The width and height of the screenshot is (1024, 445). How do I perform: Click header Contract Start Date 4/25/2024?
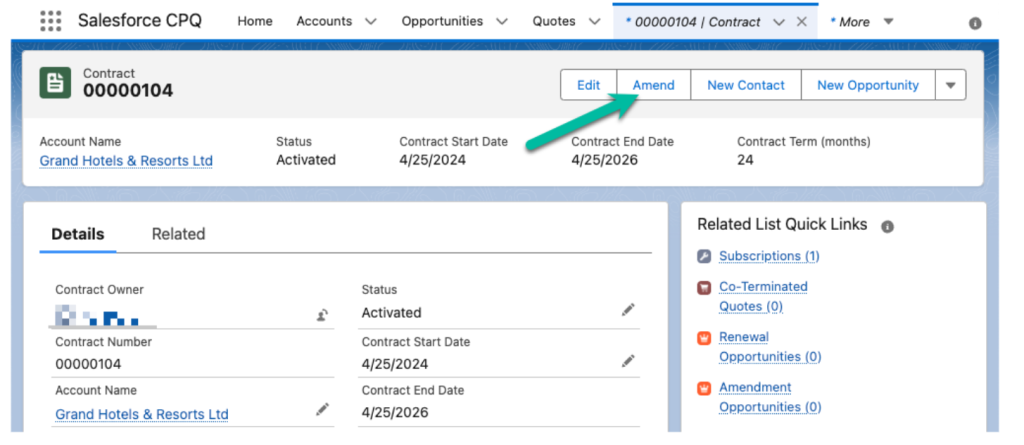click(x=432, y=160)
